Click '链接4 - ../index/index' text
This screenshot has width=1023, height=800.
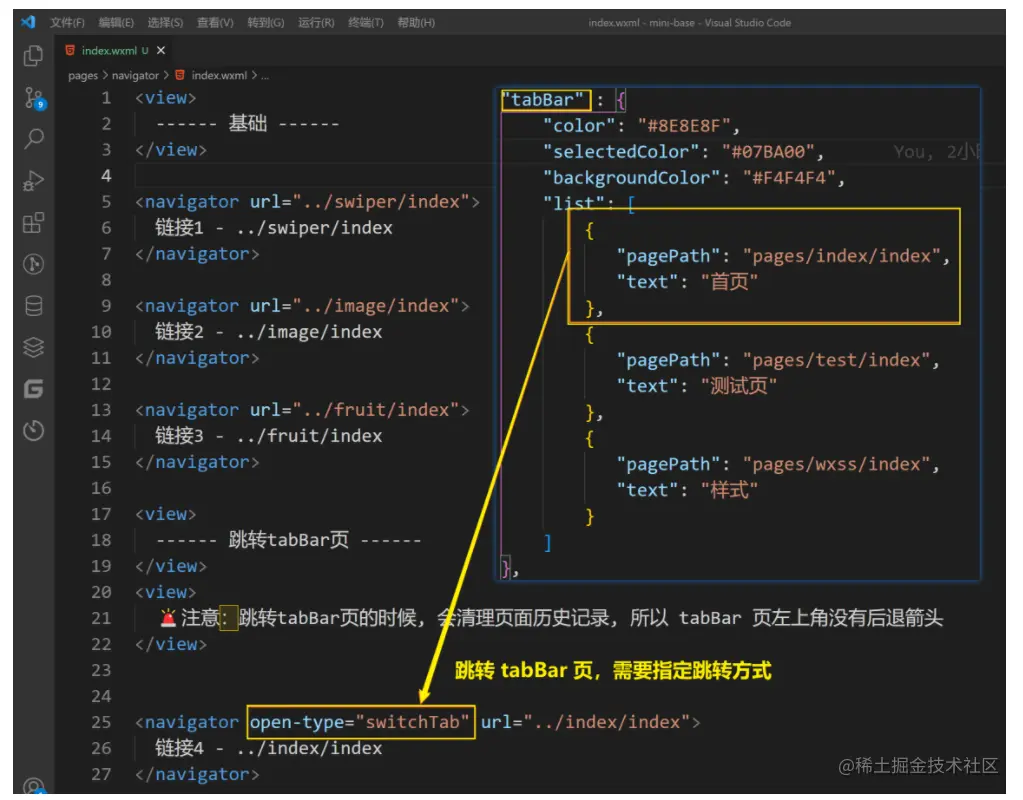click(x=269, y=748)
